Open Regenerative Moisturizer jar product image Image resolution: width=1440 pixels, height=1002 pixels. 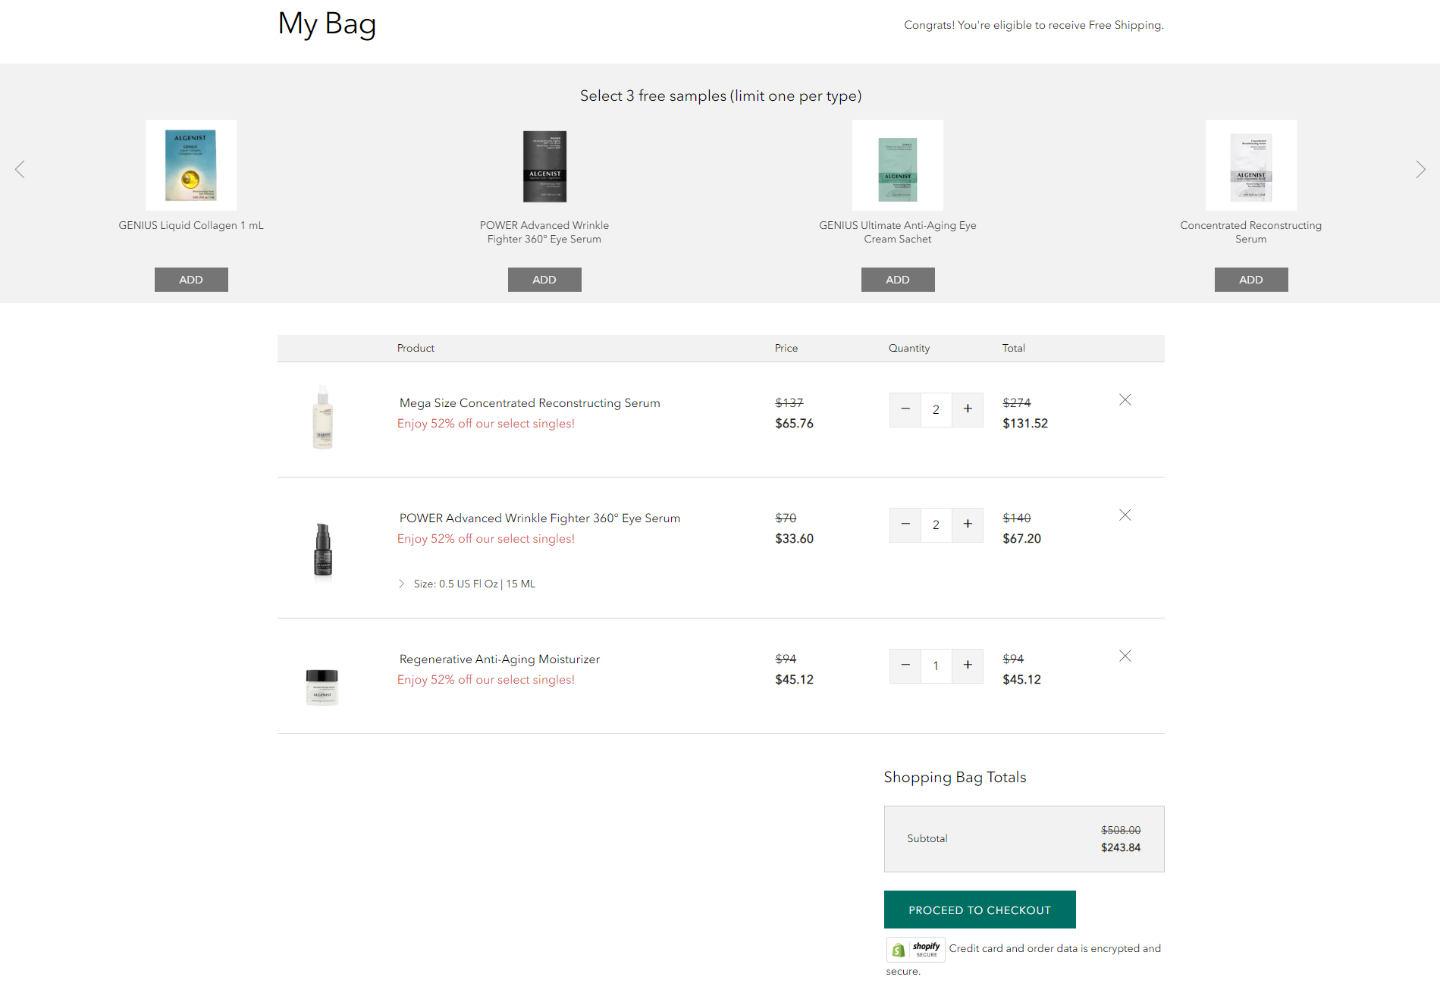(322, 688)
